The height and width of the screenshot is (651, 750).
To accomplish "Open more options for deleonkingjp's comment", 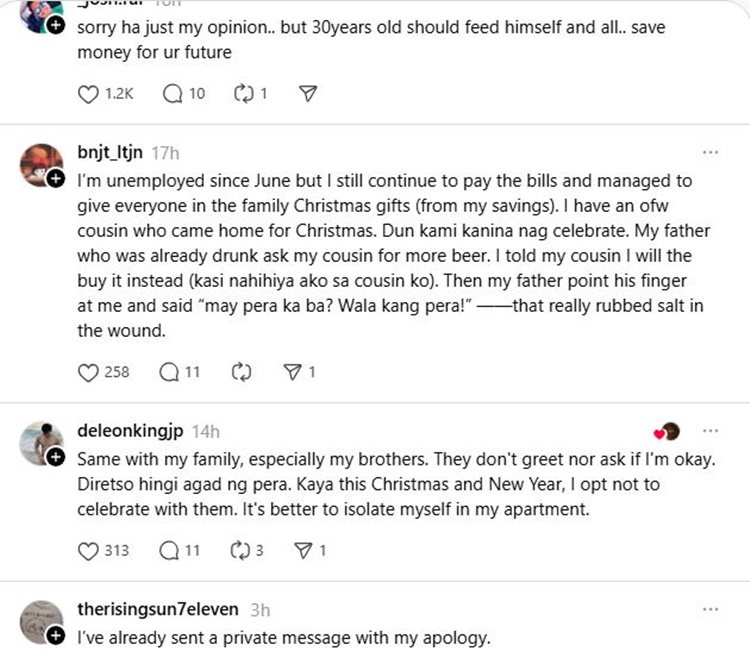I will tap(711, 431).
